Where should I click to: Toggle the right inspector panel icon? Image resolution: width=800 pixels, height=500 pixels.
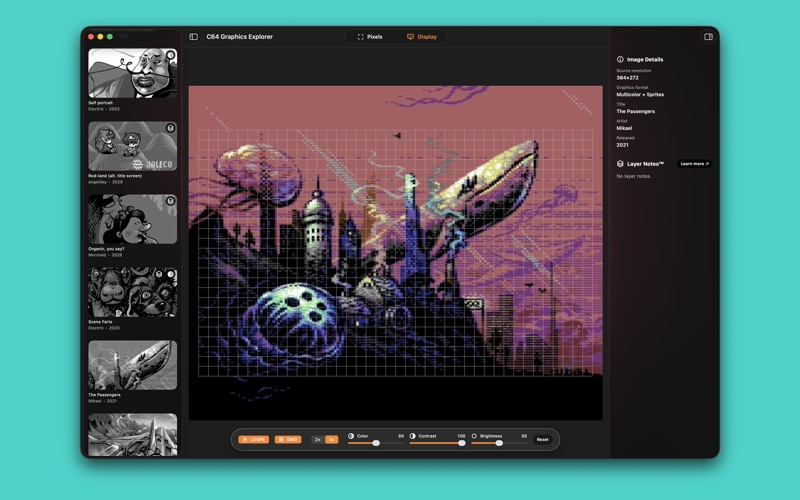coord(708,37)
